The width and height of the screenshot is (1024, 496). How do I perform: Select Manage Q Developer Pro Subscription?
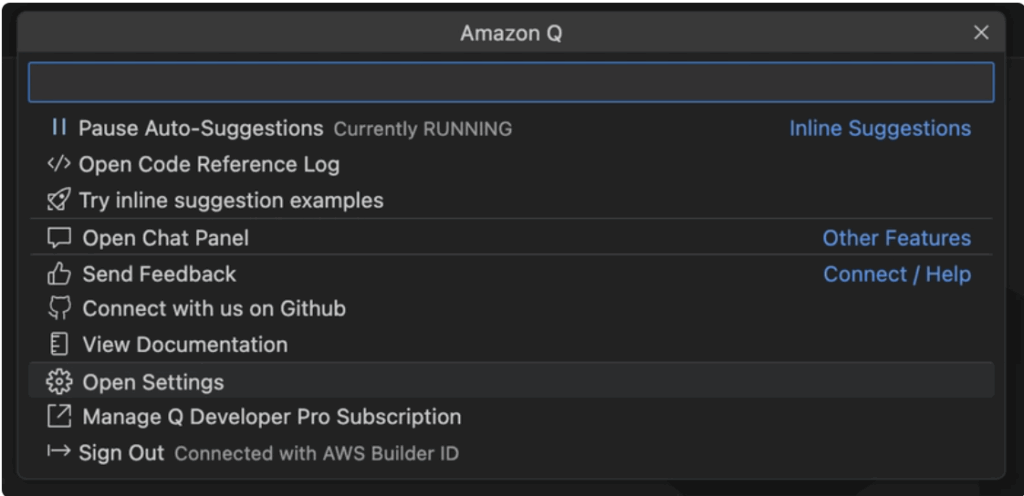tap(272, 417)
